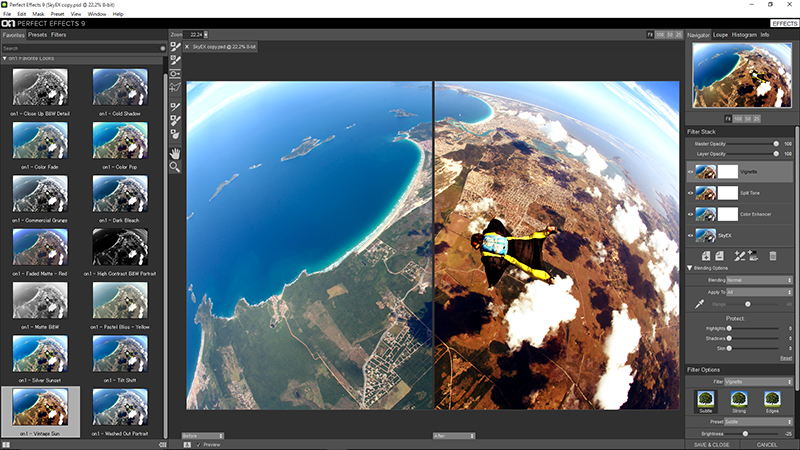Image resolution: width=800 pixels, height=450 pixels.
Task: Set Navigator zoom to 25
Action: [757, 119]
